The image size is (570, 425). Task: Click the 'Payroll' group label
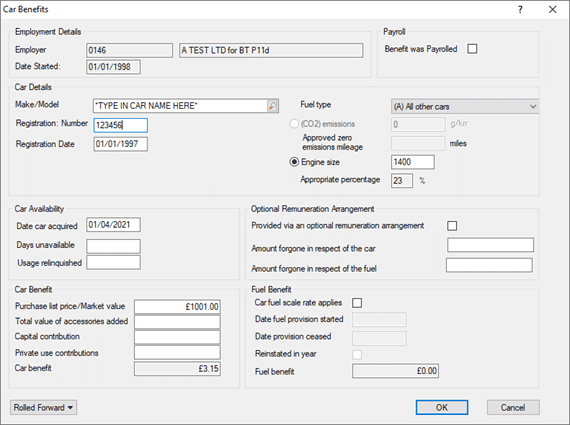tap(394, 32)
